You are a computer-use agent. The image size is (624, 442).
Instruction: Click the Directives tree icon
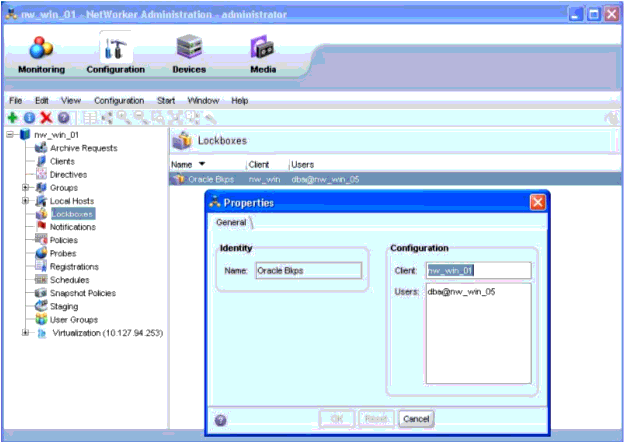(41, 174)
